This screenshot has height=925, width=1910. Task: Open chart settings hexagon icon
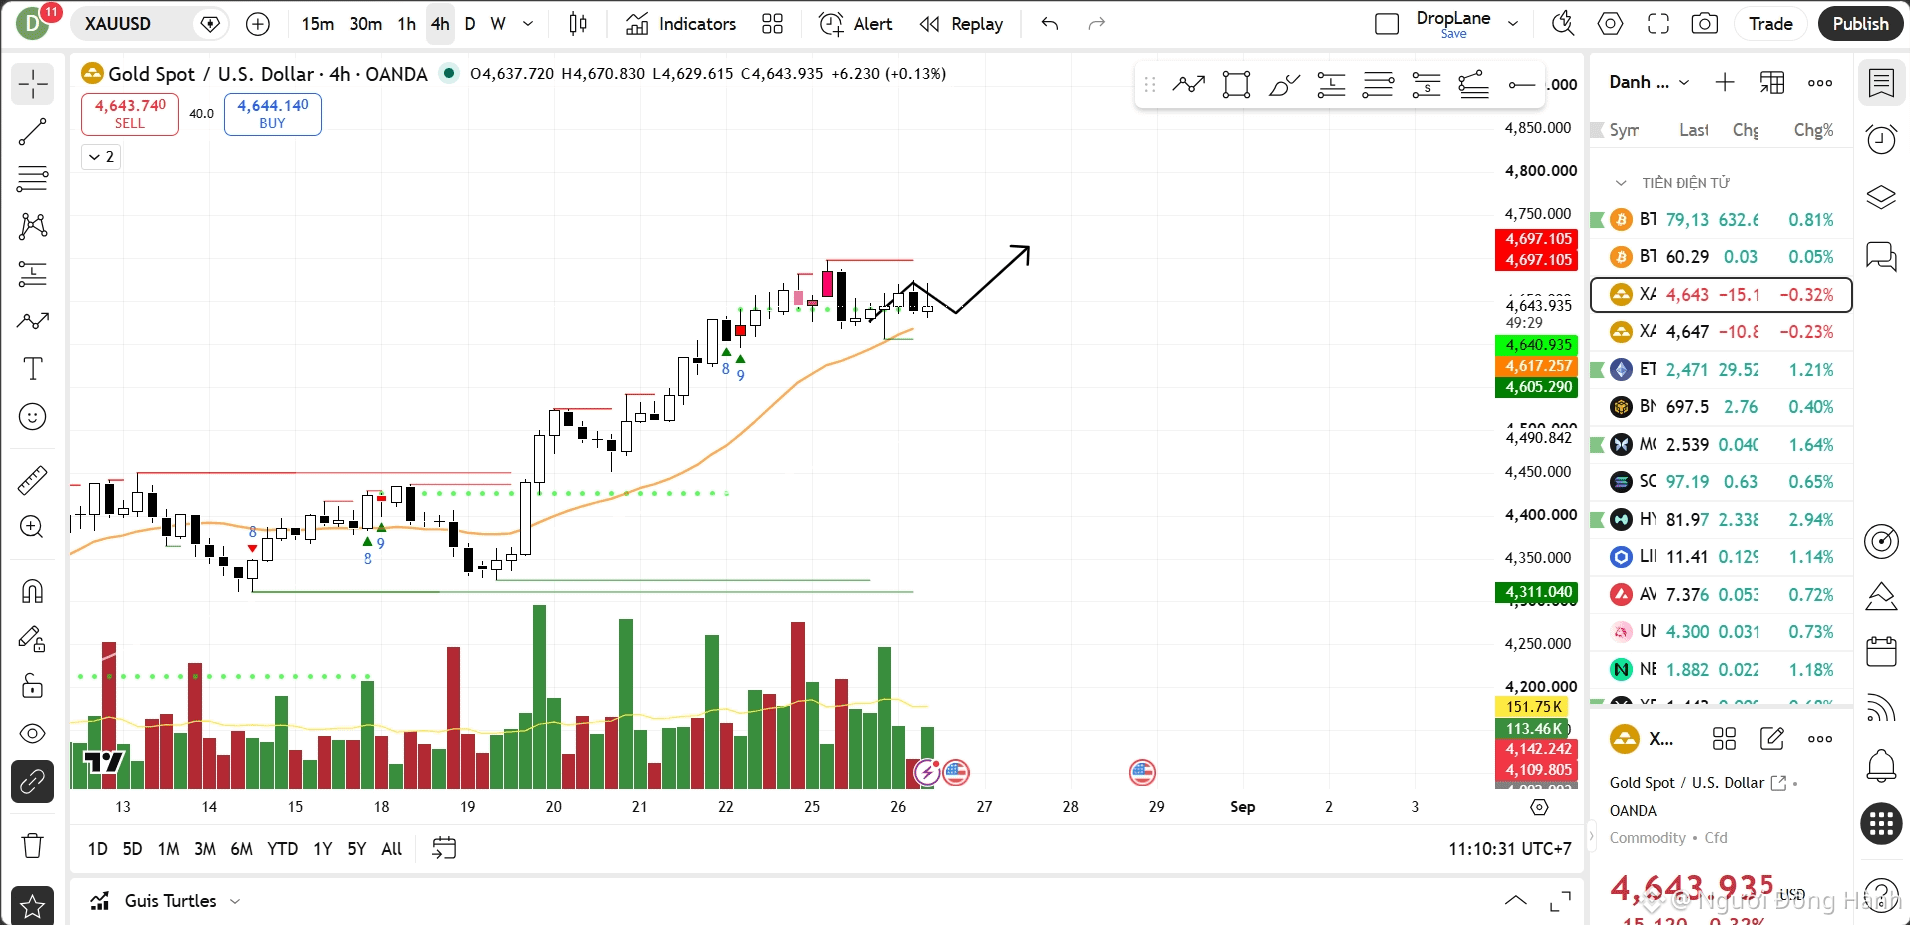coord(1611,24)
